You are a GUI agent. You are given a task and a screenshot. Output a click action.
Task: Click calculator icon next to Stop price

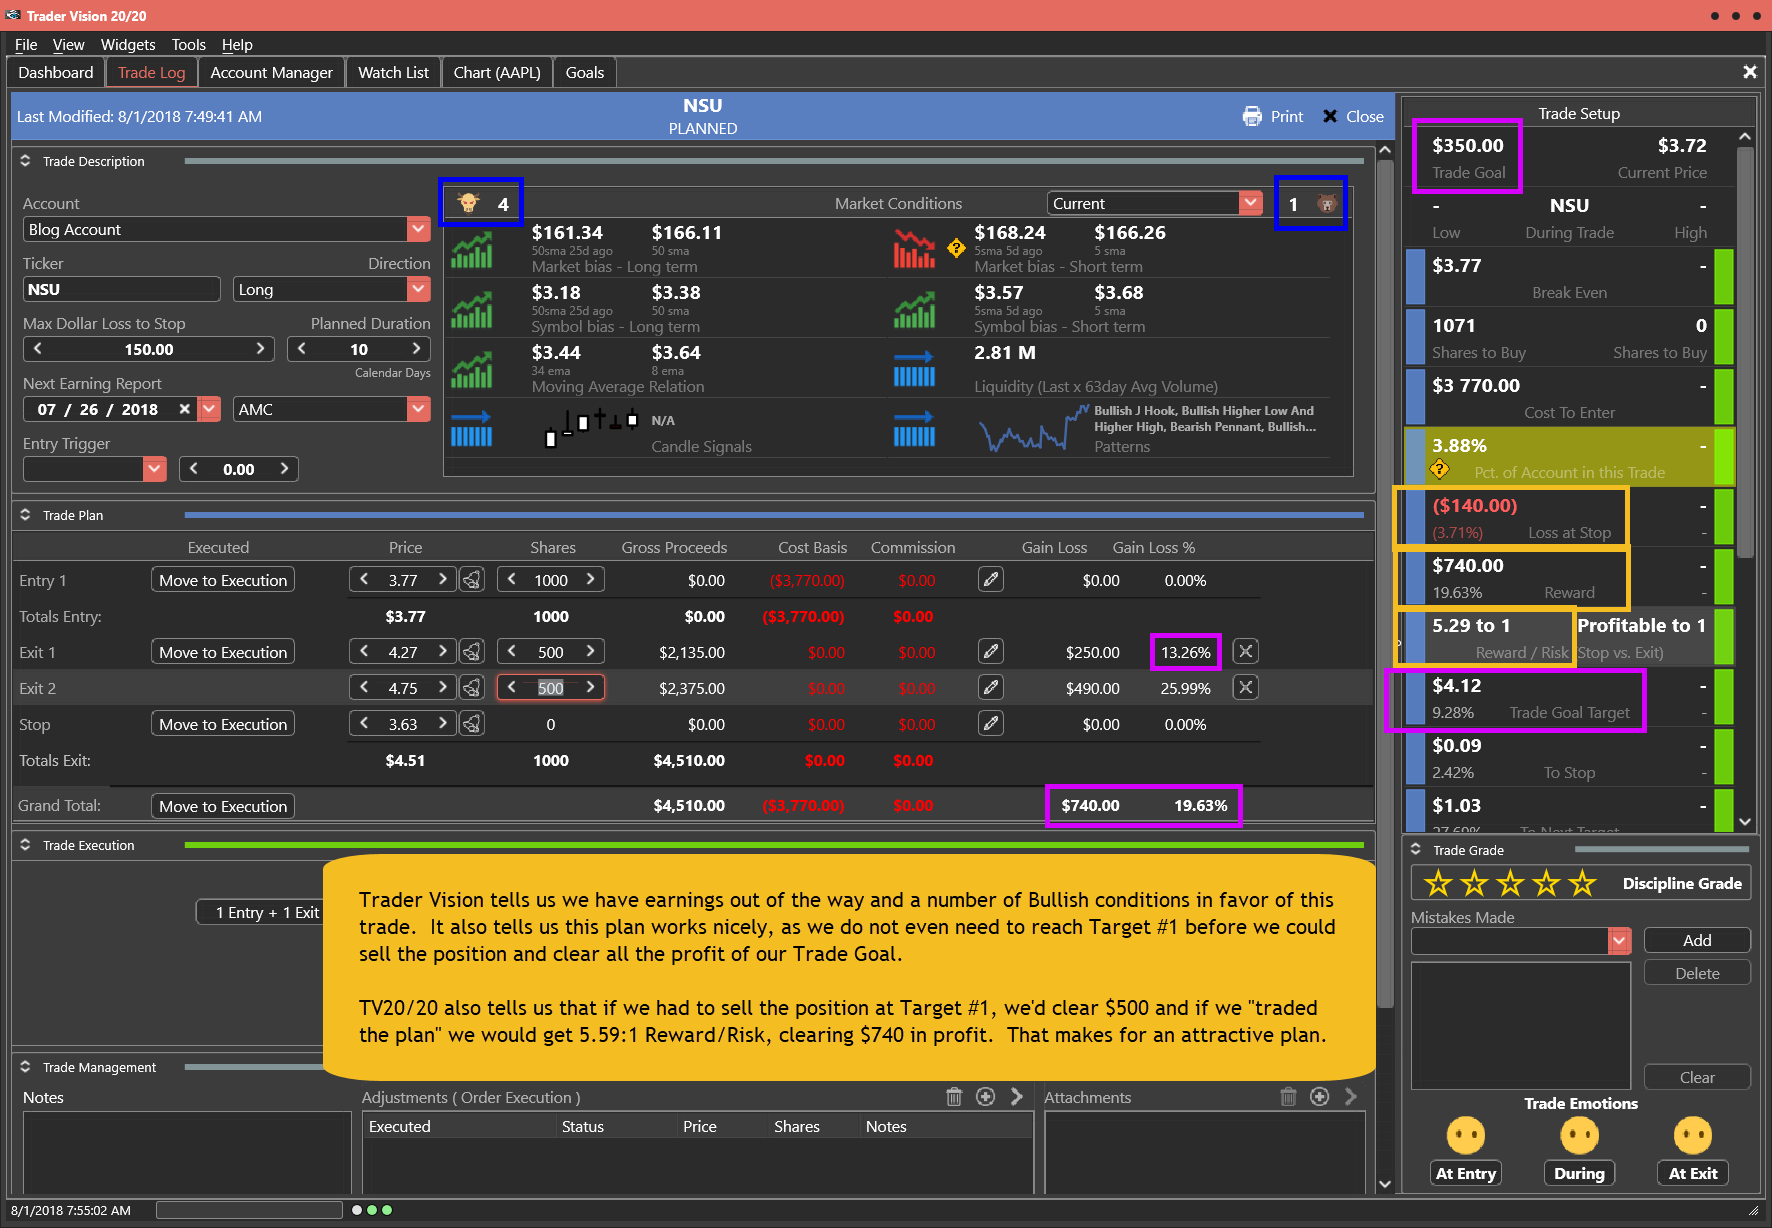472,724
